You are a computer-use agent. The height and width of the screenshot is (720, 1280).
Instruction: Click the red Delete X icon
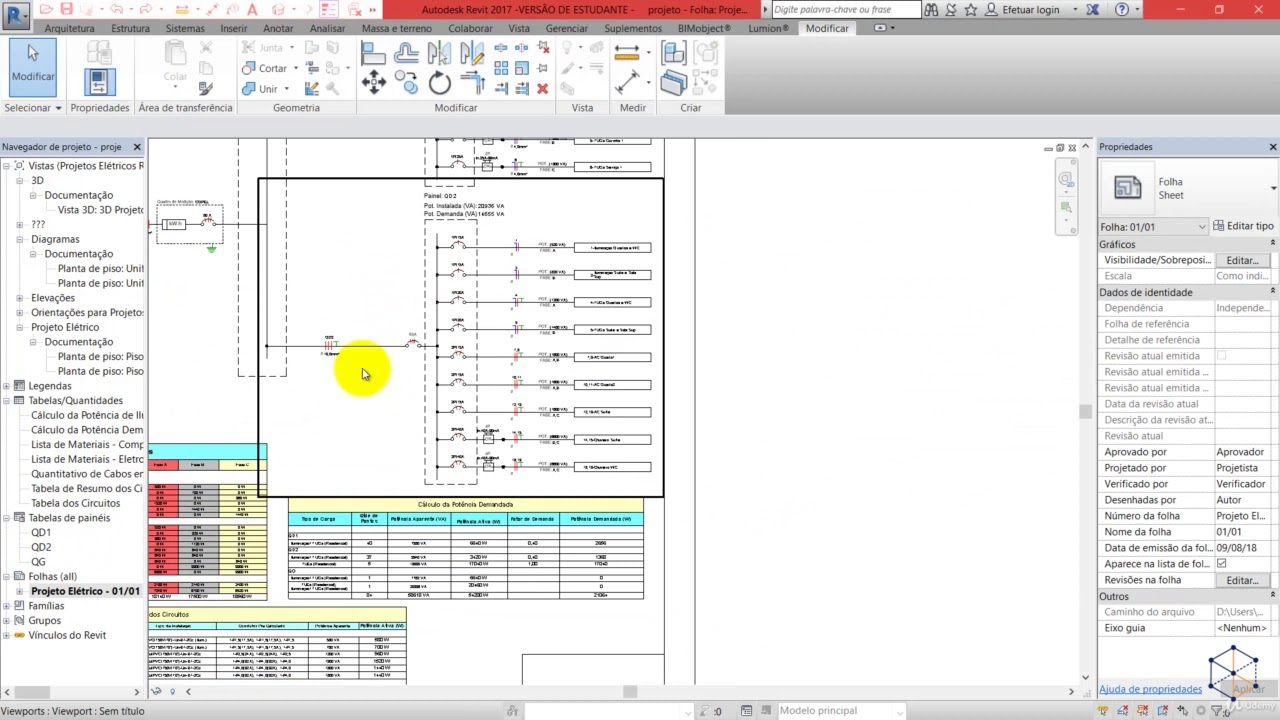pyautogui.click(x=543, y=89)
